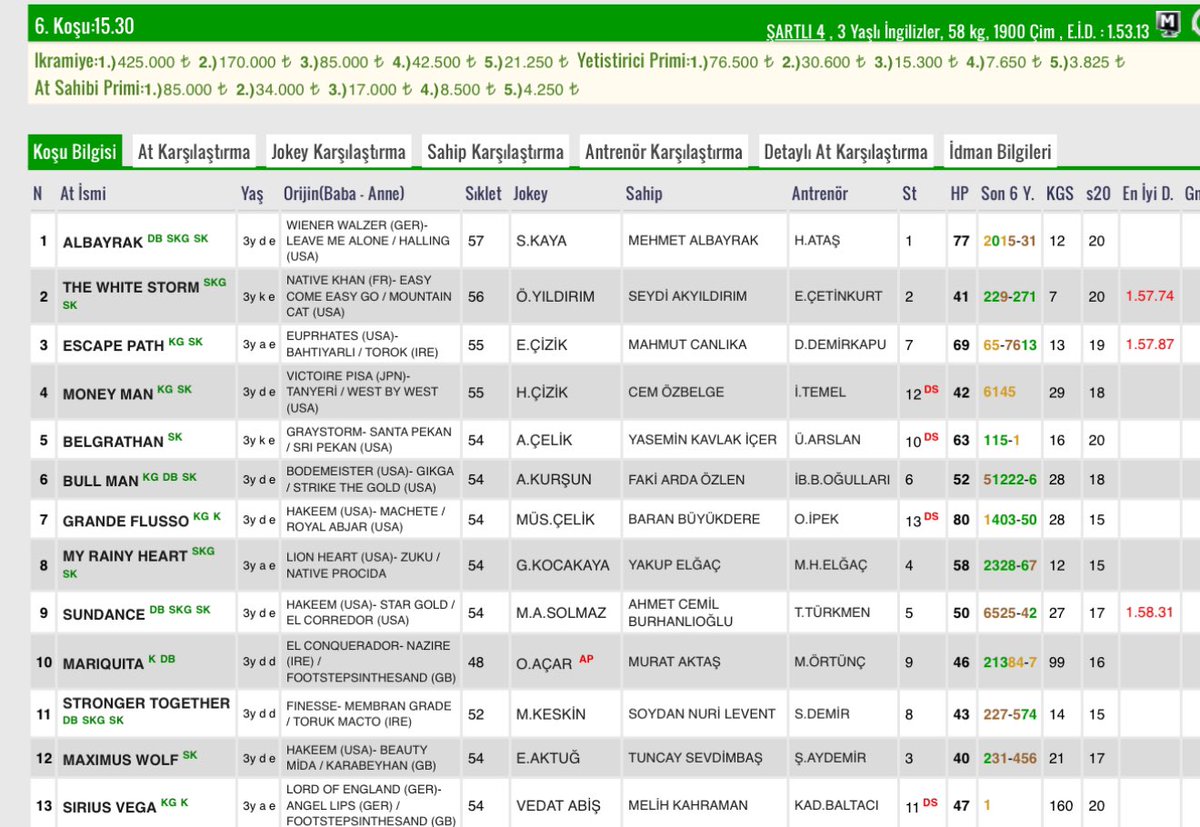Open jockey VEDAT ABİŞ page
Screen dimensions: 1200x827
[x=558, y=806]
